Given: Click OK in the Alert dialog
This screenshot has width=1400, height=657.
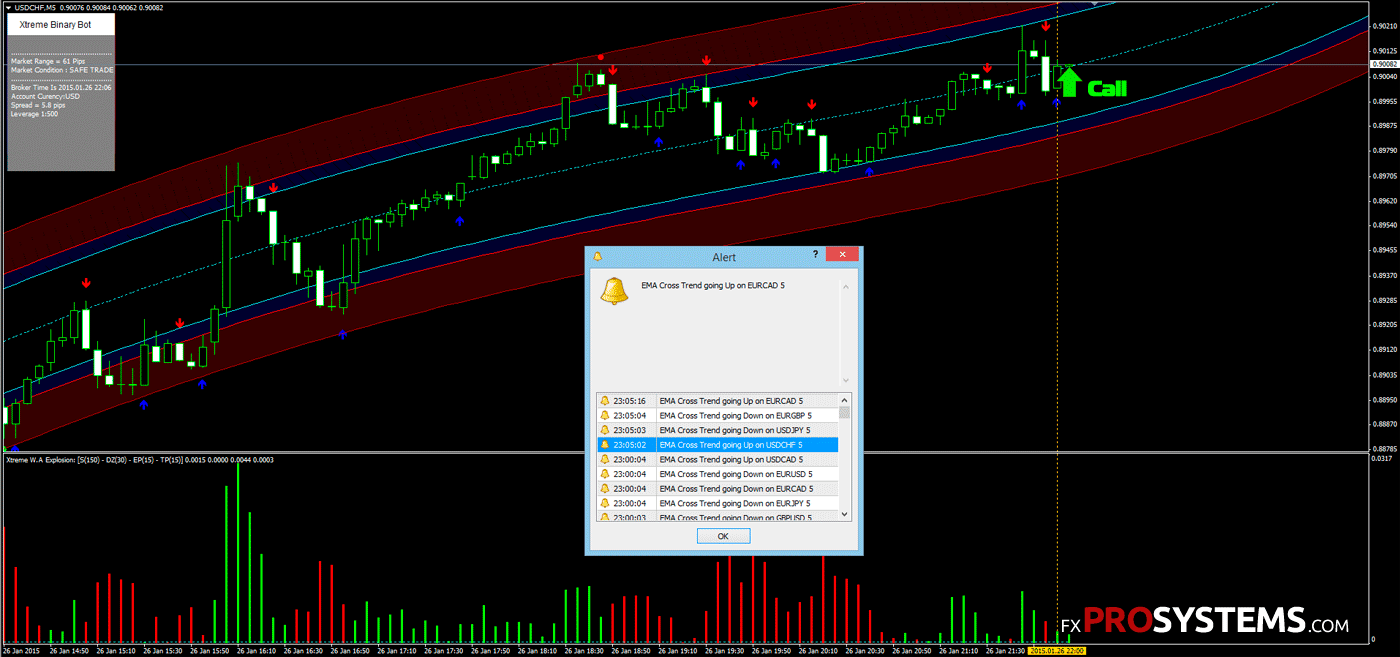Looking at the screenshot, I should coord(723,537).
